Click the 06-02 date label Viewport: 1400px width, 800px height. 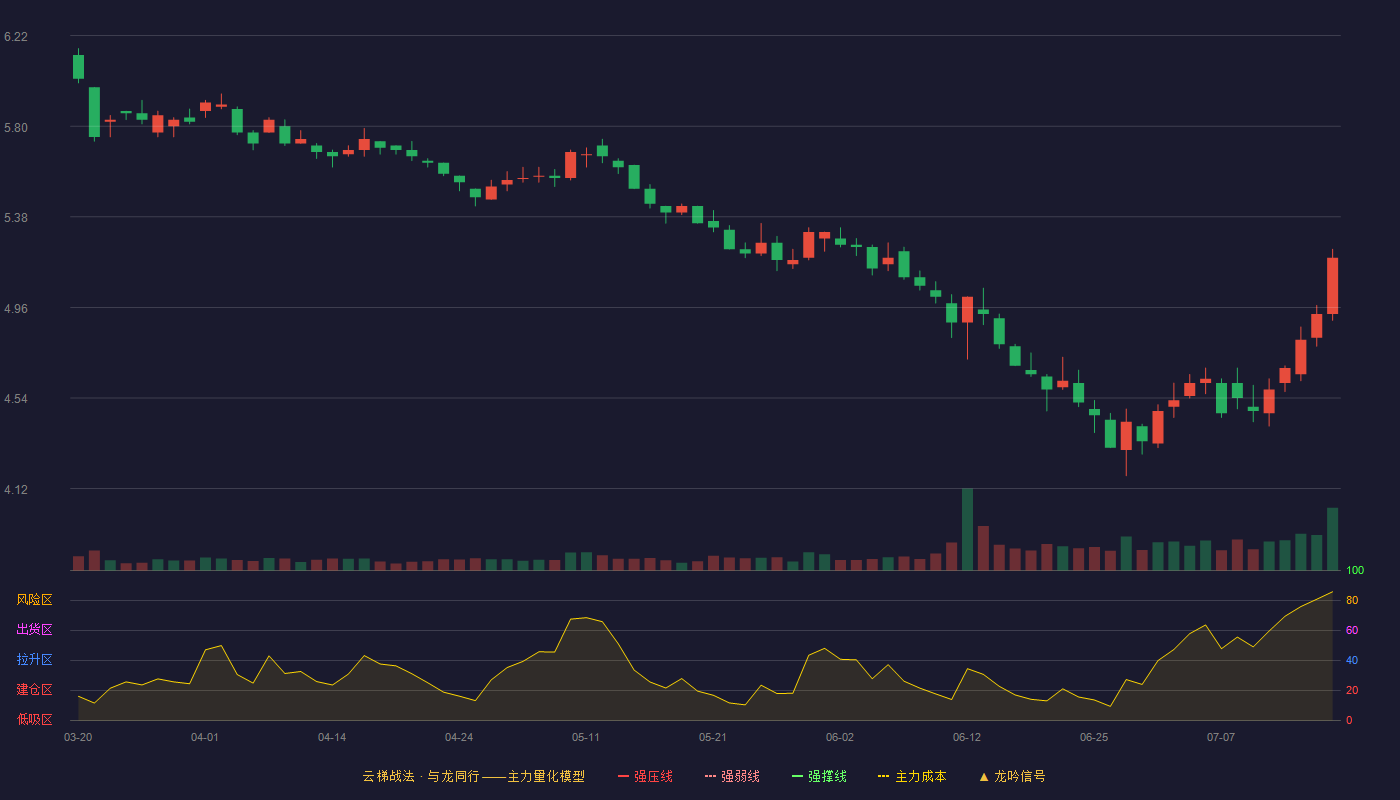(840, 737)
